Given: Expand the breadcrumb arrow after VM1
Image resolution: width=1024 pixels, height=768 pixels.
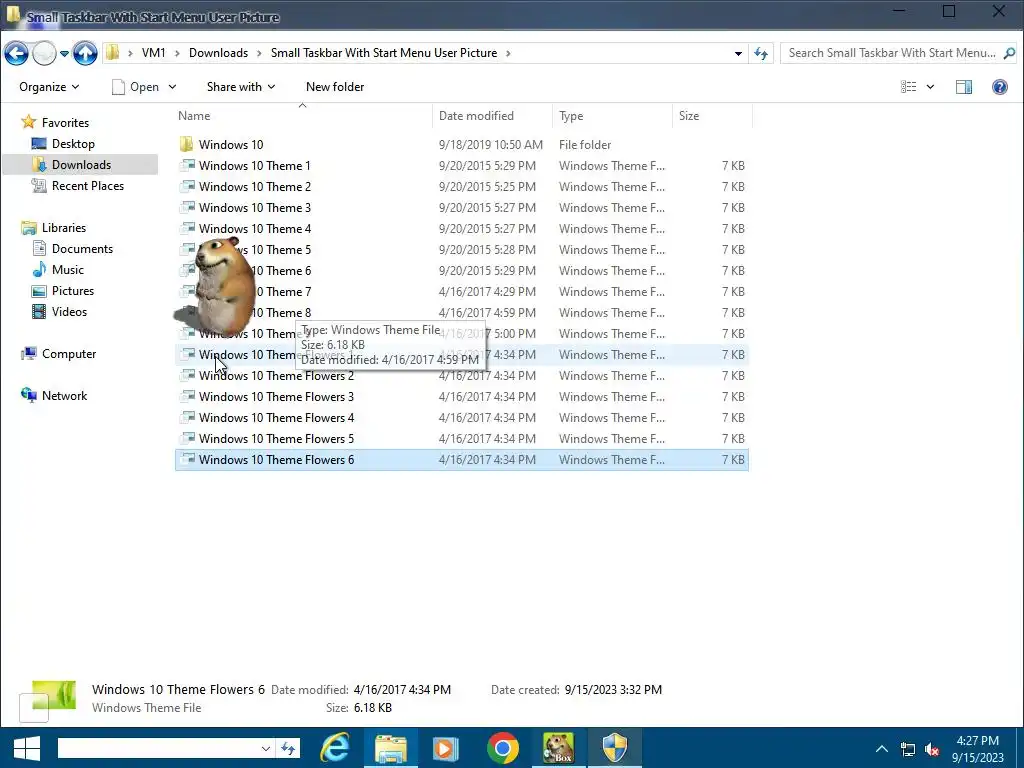Looking at the screenshot, I should pyautogui.click(x=177, y=54).
